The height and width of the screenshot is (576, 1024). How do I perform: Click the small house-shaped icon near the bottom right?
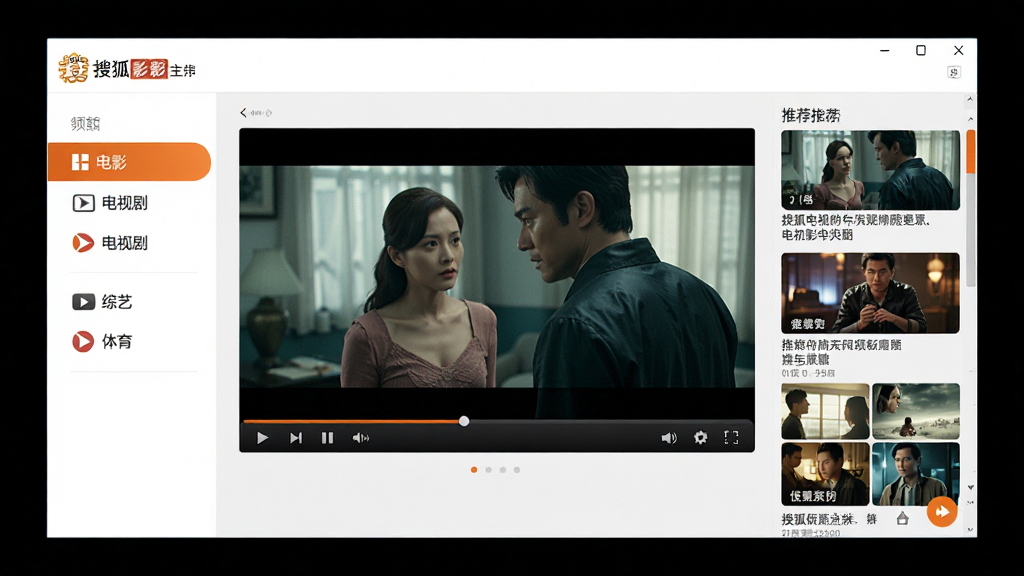coord(903,519)
